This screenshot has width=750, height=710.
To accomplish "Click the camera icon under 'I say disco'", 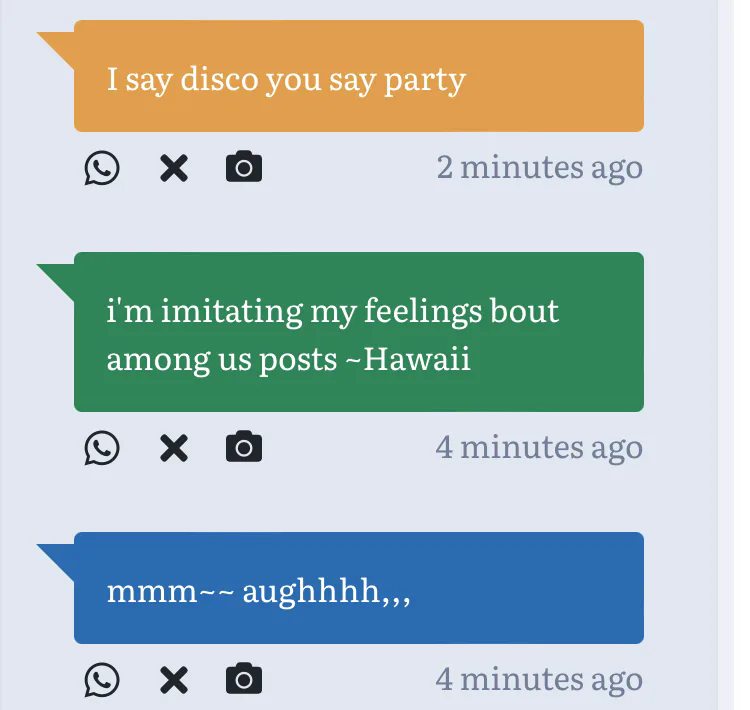I will [244, 167].
